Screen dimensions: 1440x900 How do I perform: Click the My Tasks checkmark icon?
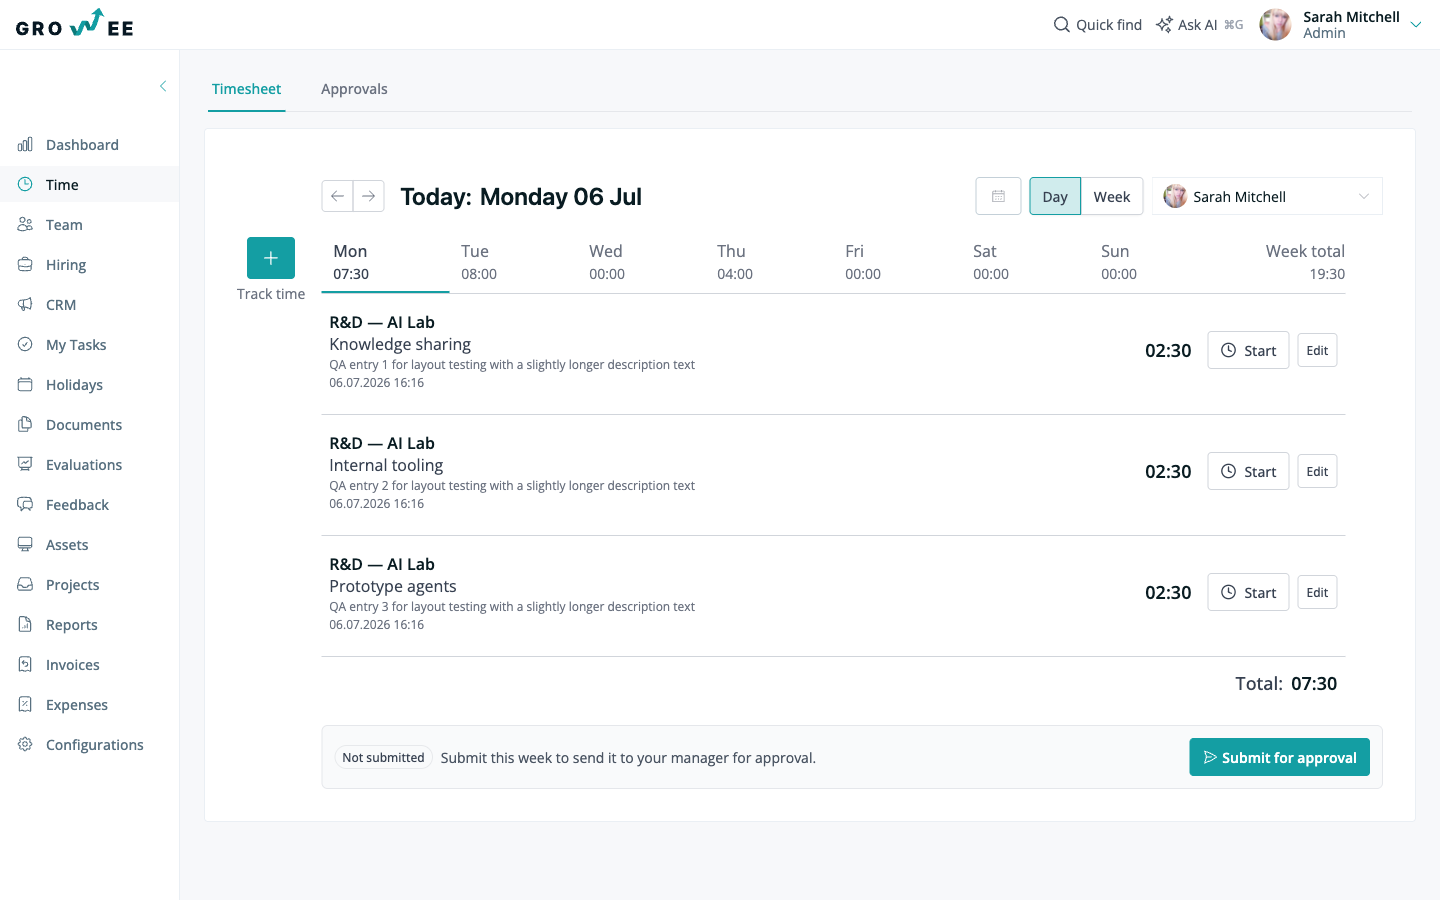click(x=25, y=344)
